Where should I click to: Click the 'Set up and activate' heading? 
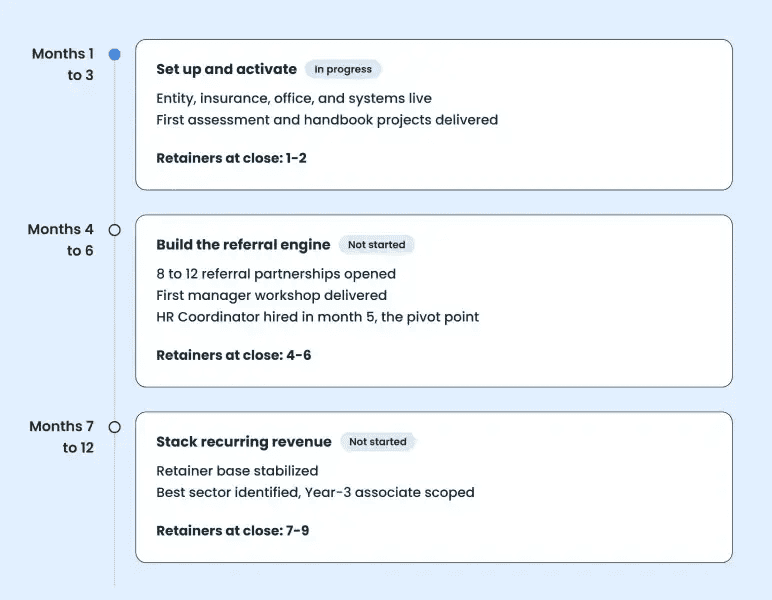(226, 69)
